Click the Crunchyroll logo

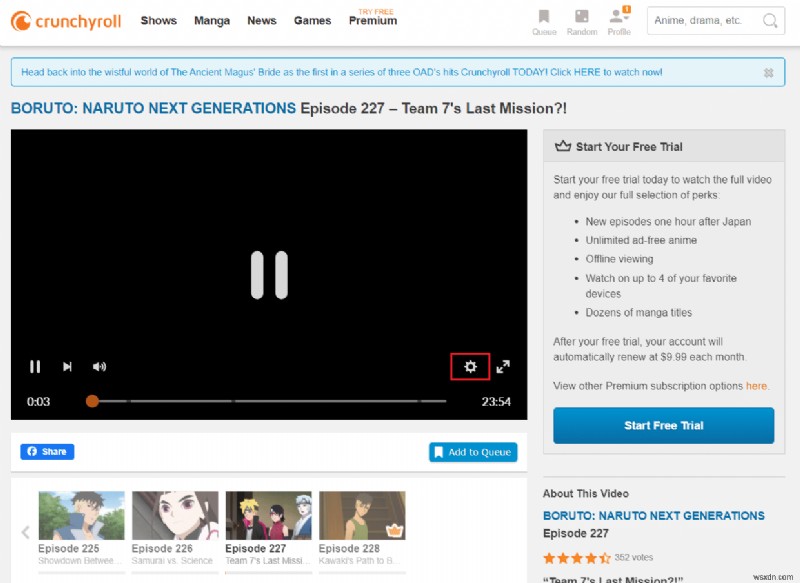(x=65, y=20)
